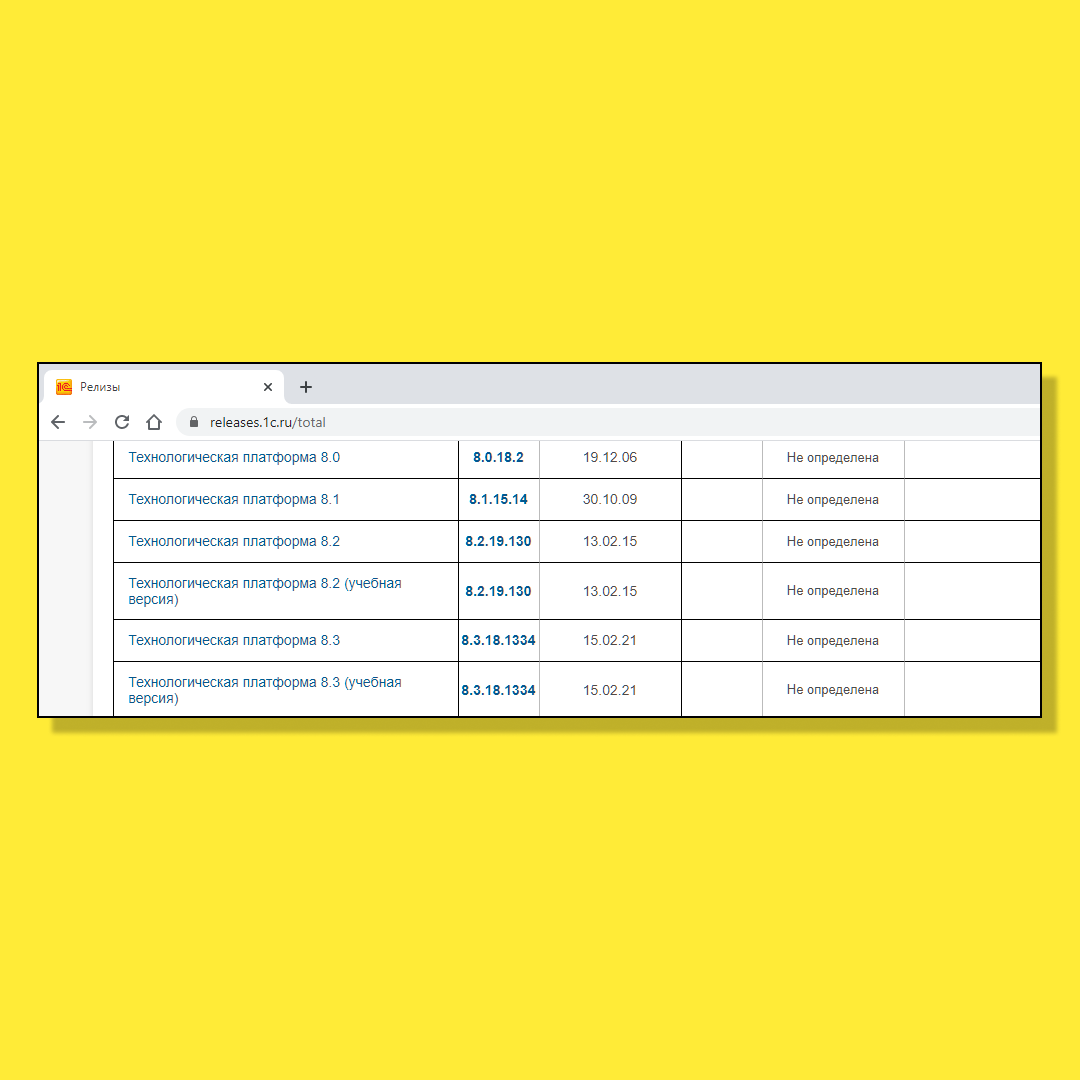Click the date 19.12.06

(x=610, y=457)
